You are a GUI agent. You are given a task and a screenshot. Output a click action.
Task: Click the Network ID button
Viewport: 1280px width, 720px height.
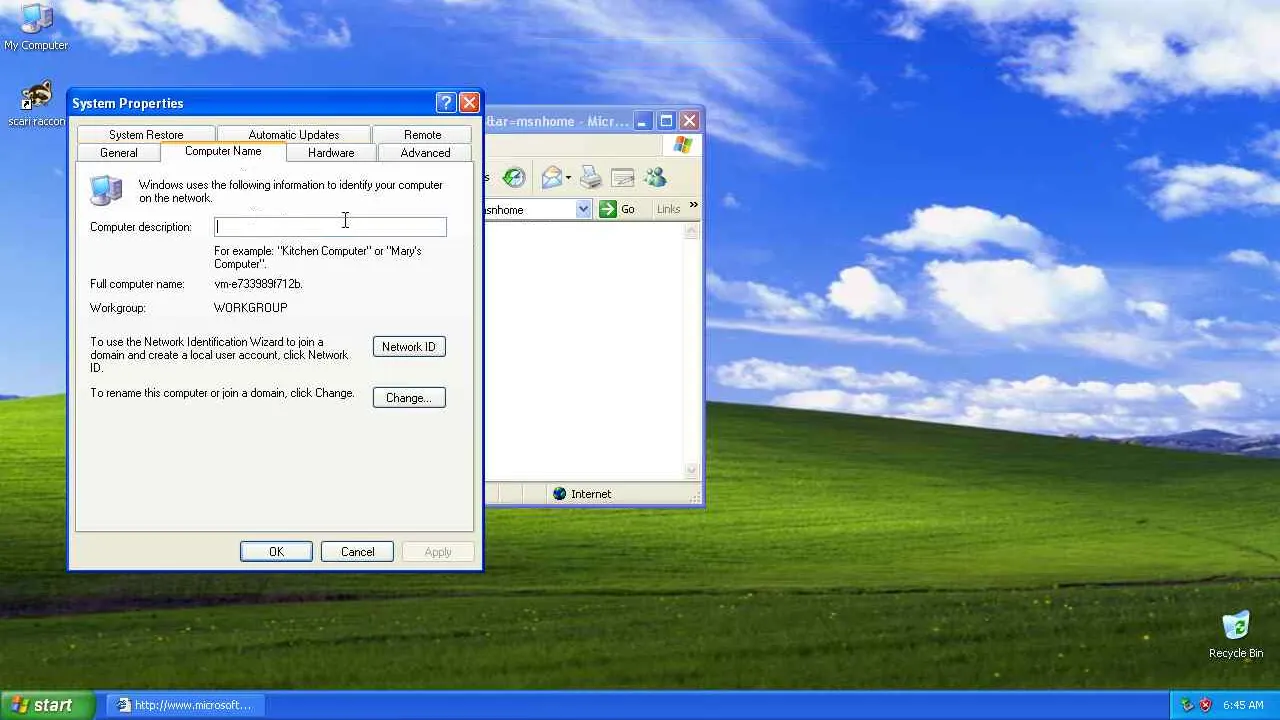409,347
